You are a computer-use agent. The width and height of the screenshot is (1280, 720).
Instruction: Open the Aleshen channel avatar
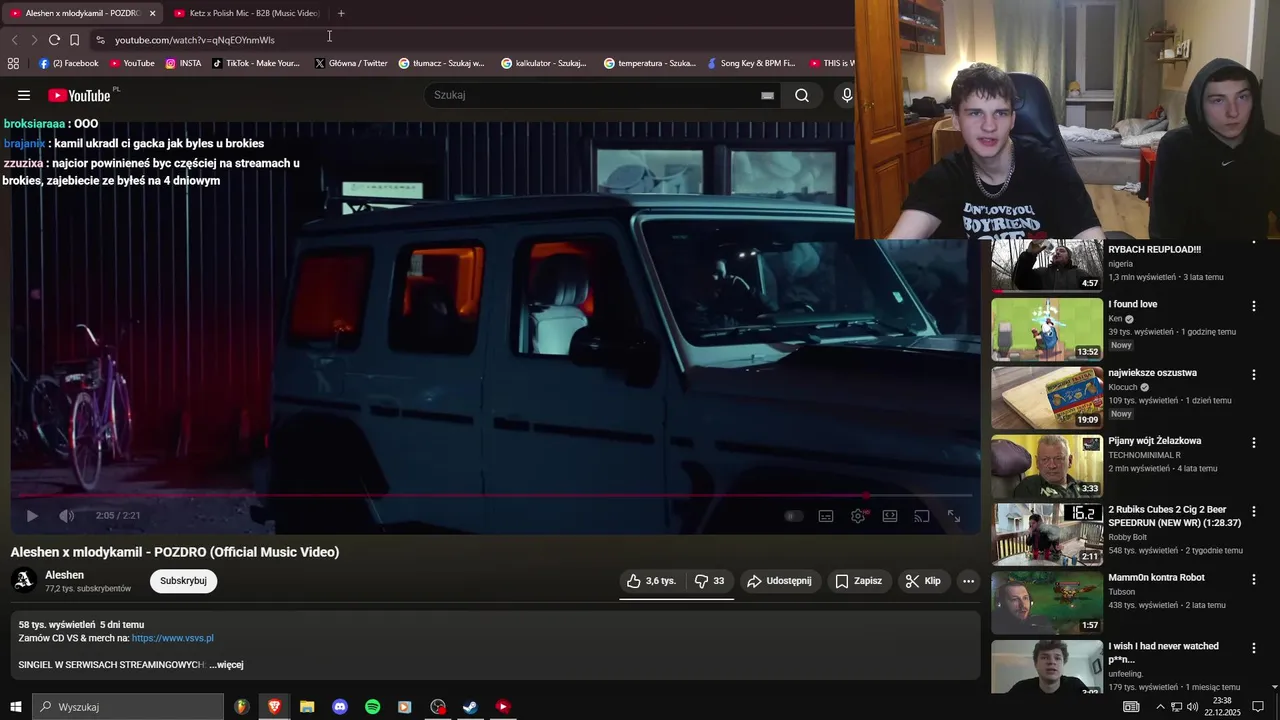pos(24,580)
